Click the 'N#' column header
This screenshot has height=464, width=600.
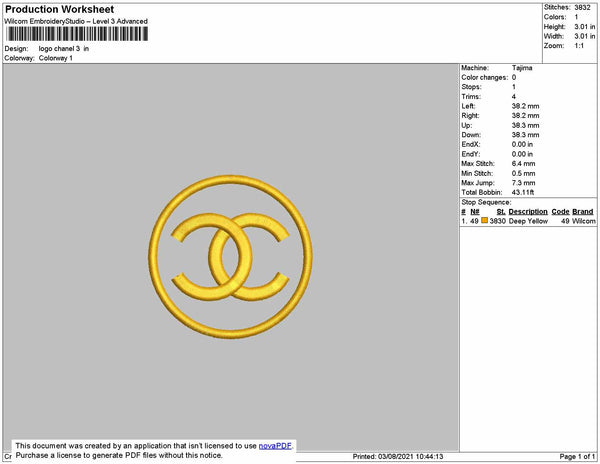coord(475,212)
